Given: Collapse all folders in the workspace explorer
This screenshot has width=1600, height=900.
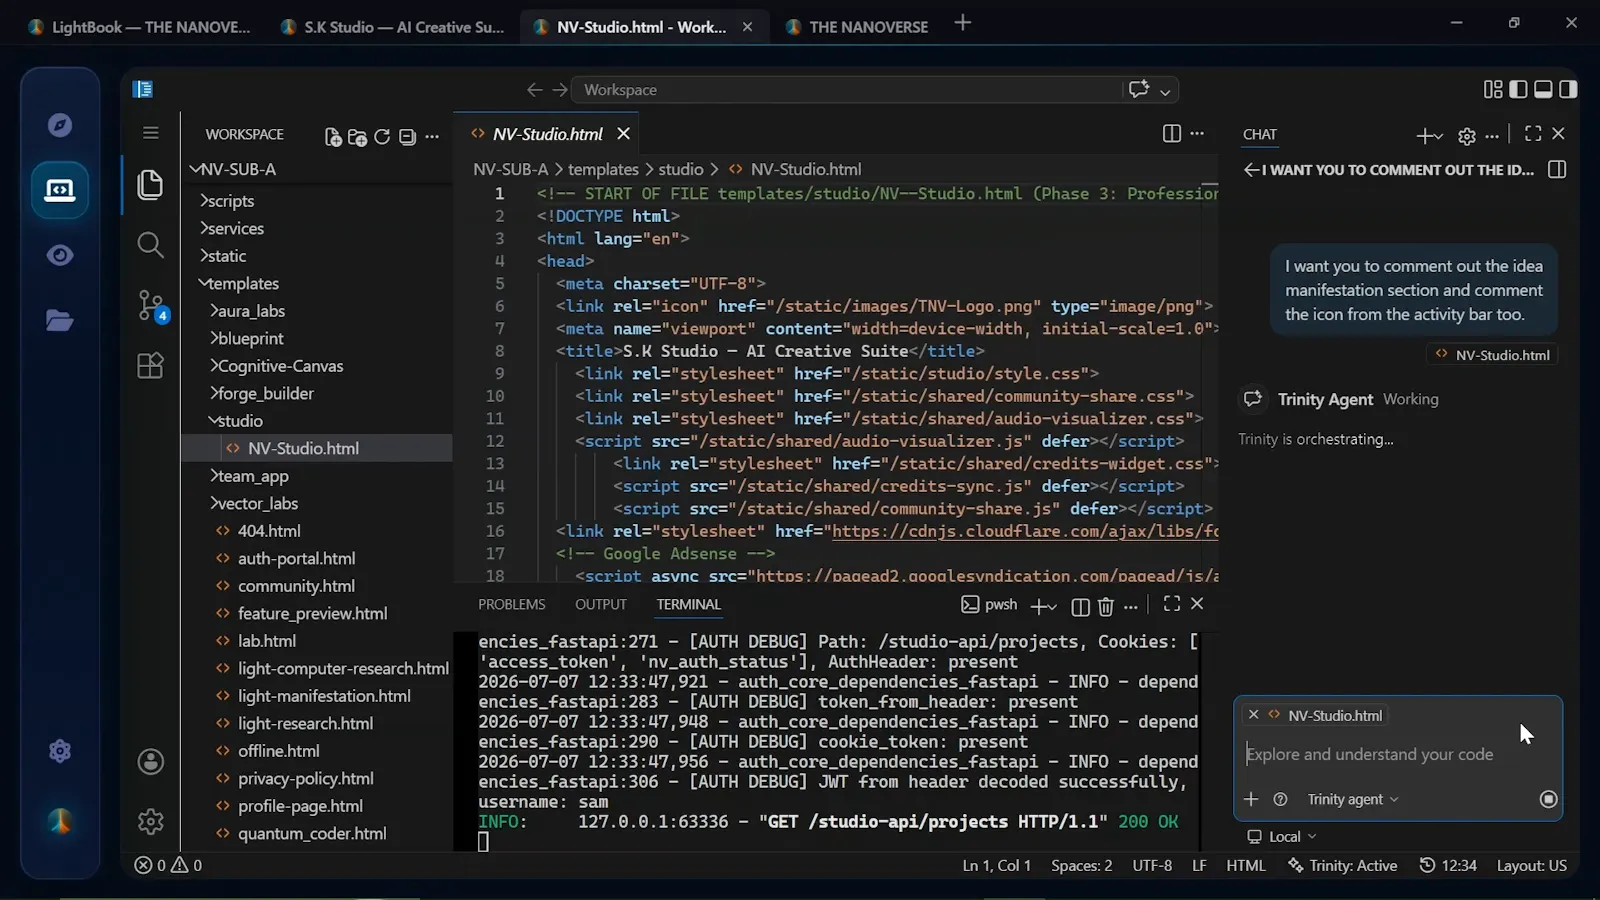Looking at the screenshot, I should click(x=407, y=137).
